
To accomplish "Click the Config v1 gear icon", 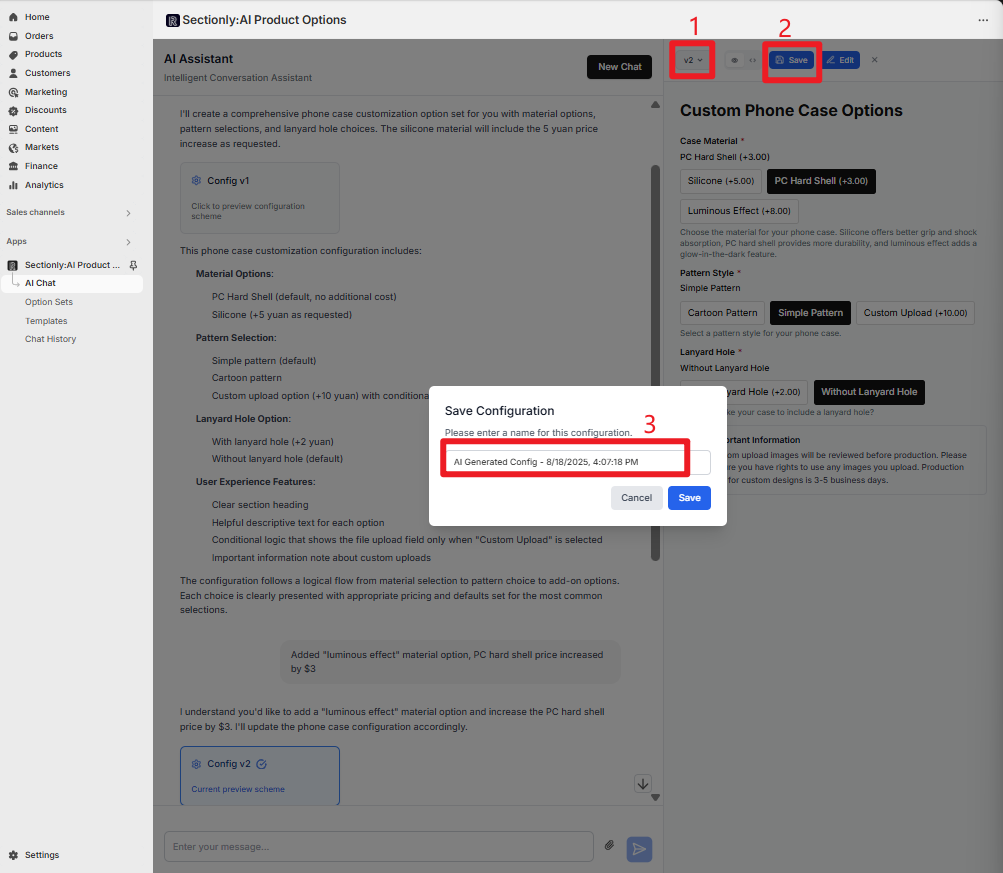I will click(196, 181).
